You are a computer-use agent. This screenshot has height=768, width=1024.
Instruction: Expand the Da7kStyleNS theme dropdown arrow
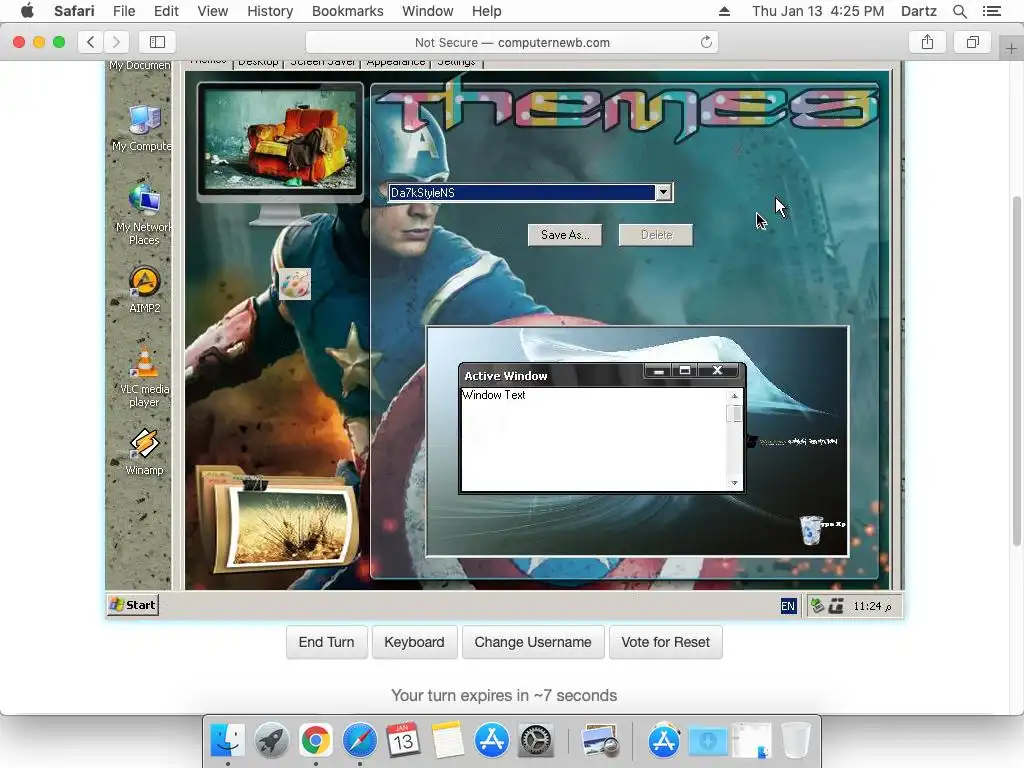[x=664, y=192]
